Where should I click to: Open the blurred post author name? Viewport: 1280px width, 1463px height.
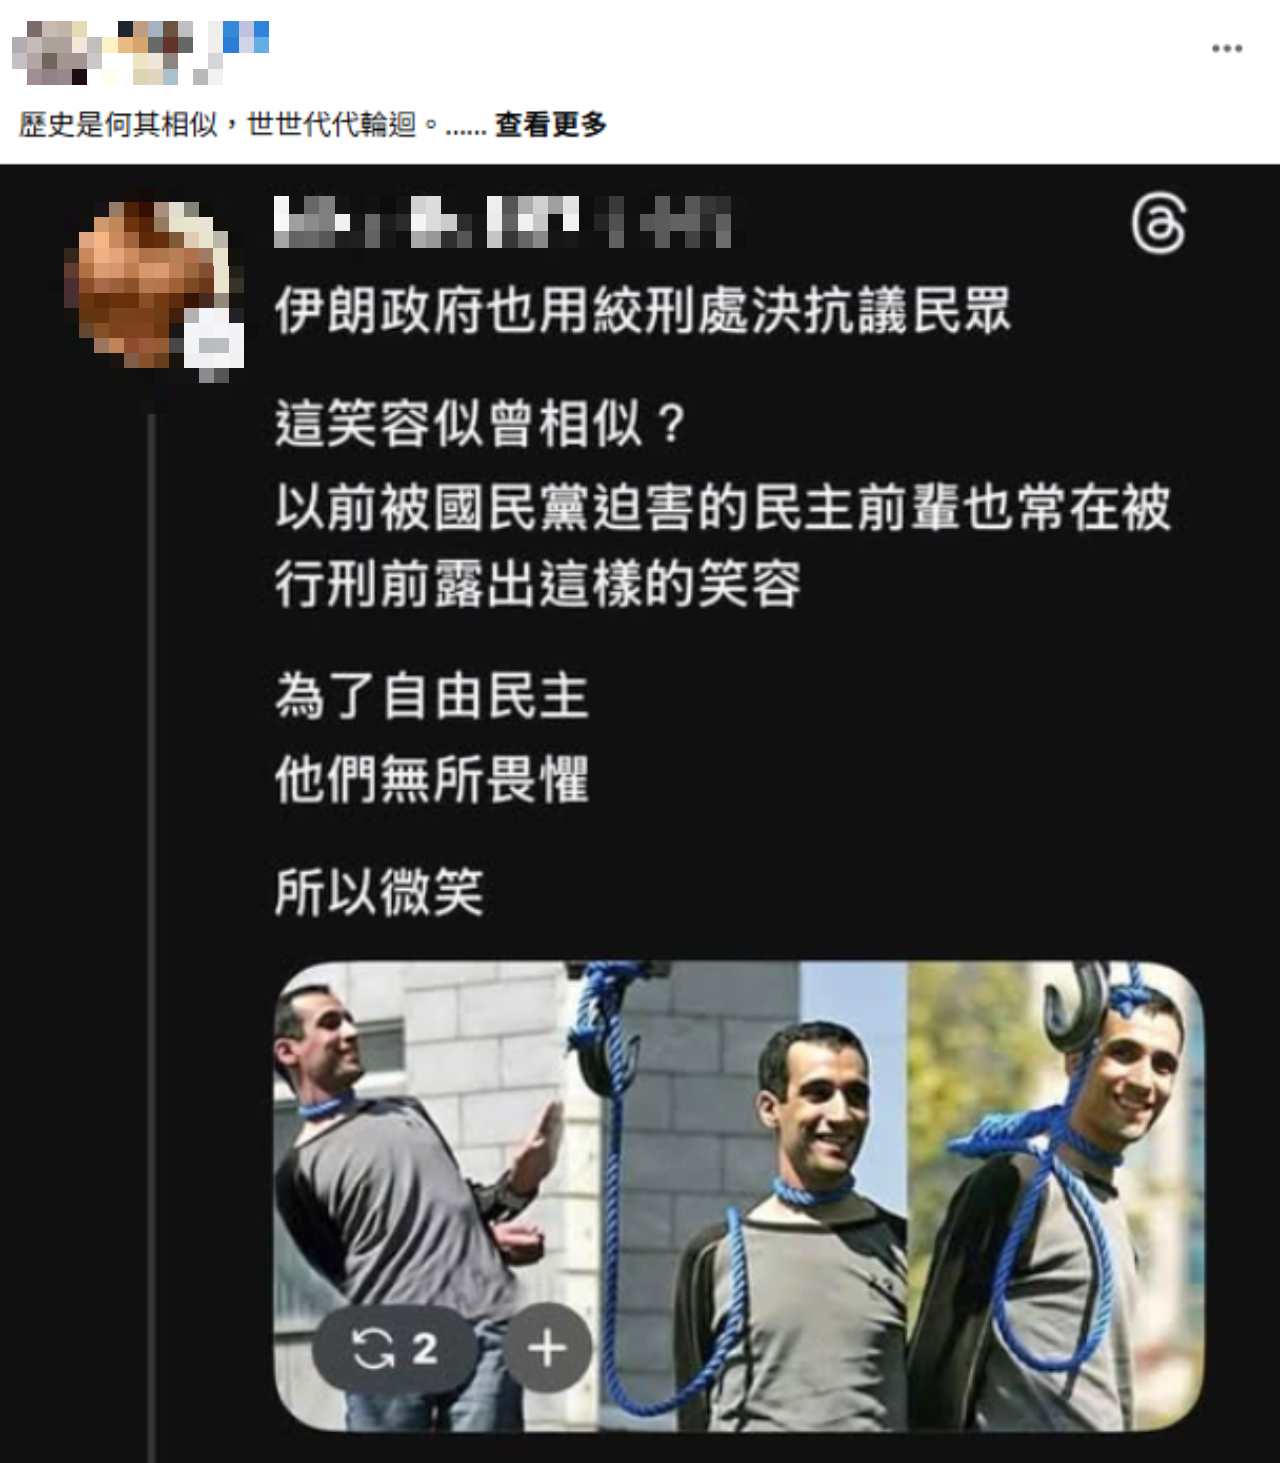(140, 48)
